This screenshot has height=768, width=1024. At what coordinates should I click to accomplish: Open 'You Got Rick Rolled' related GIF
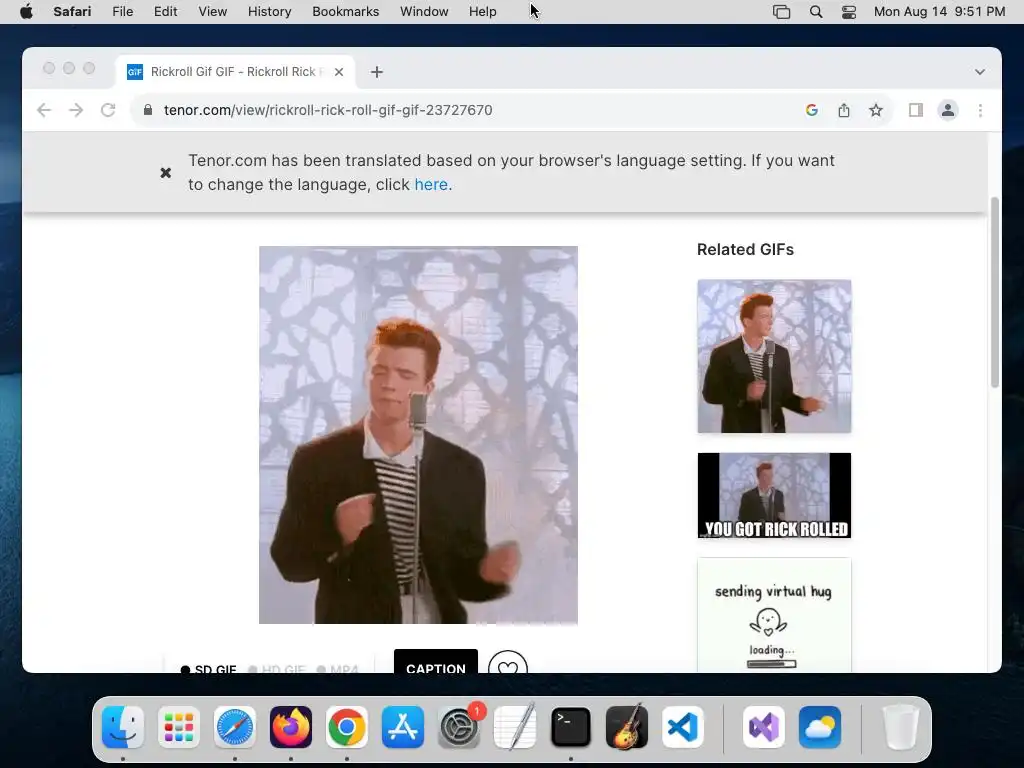(774, 496)
